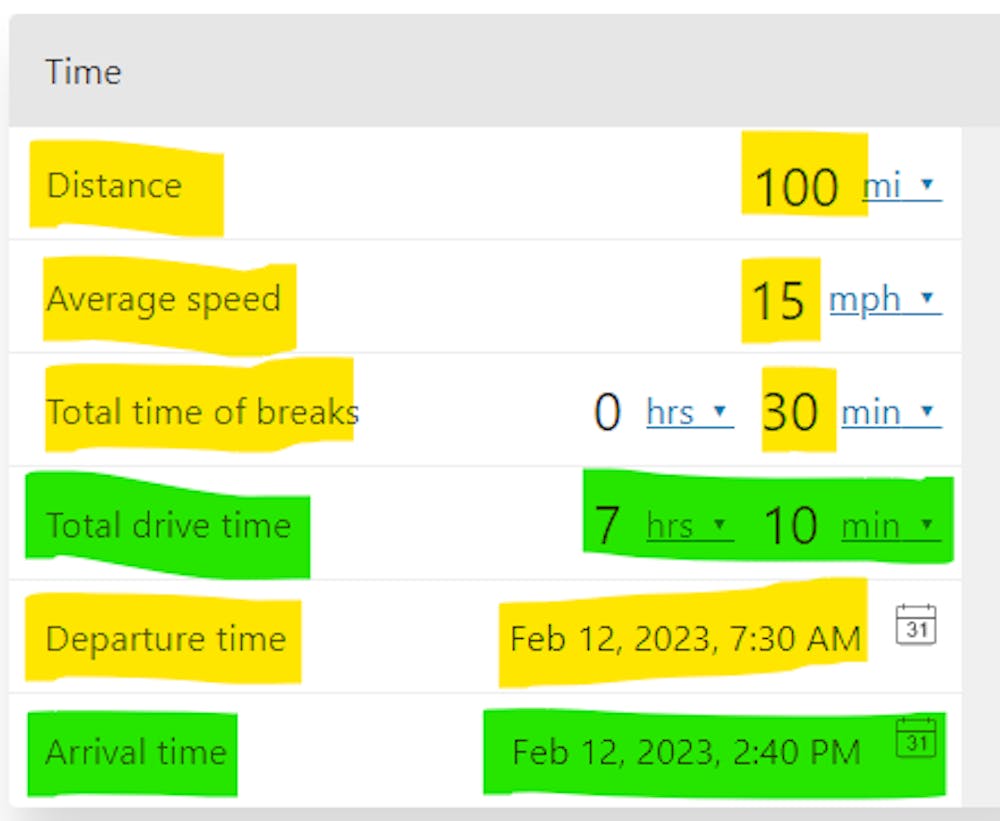Click the Distance label

click(114, 186)
